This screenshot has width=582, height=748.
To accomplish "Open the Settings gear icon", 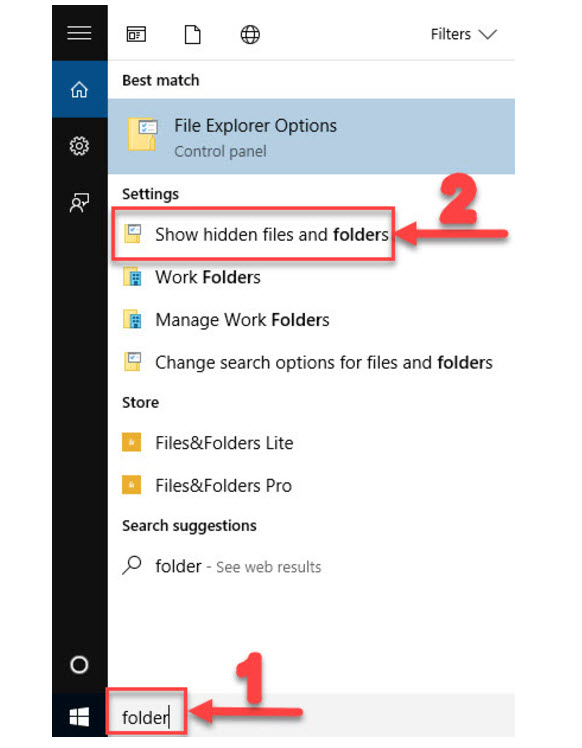I will [79, 146].
